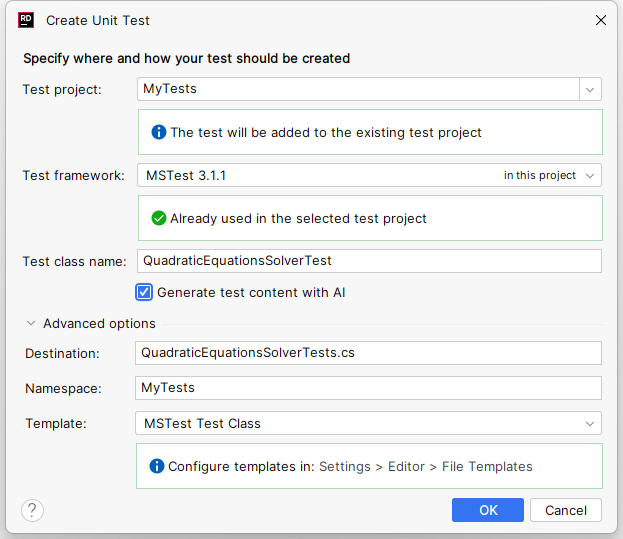Click the MyTests test project combo box
This screenshot has width=623, height=539.
pos(356,89)
